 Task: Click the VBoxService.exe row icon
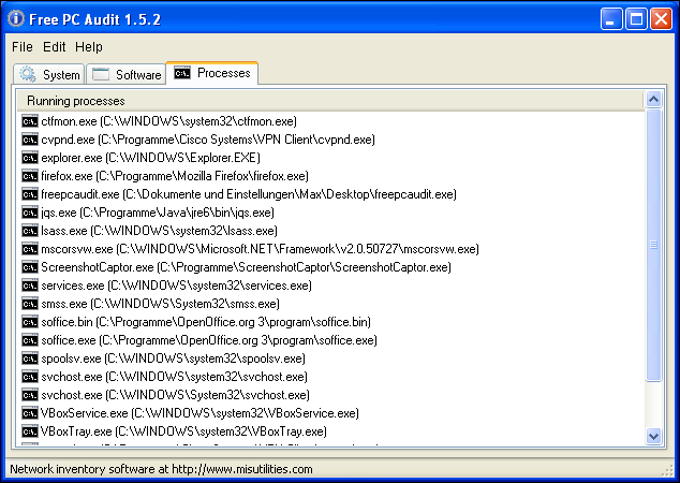tap(30, 413)
